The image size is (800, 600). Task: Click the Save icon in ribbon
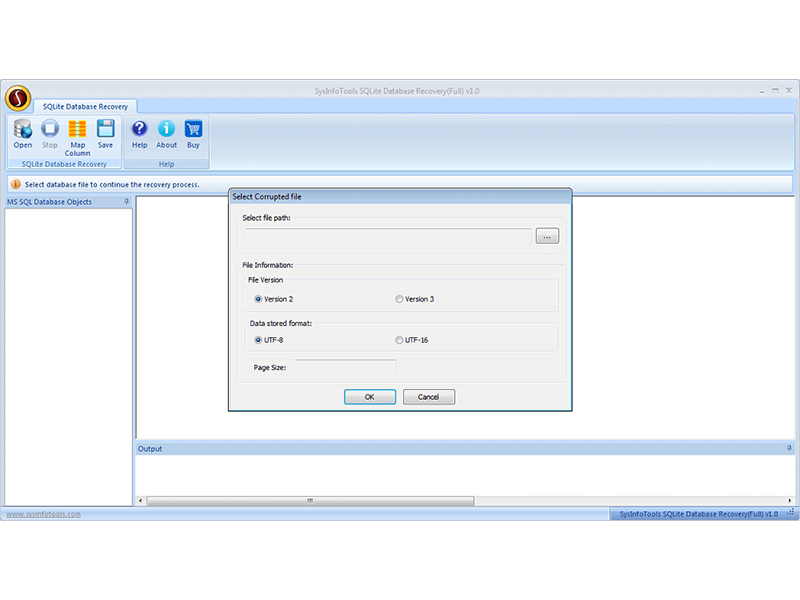click(106, 129)
